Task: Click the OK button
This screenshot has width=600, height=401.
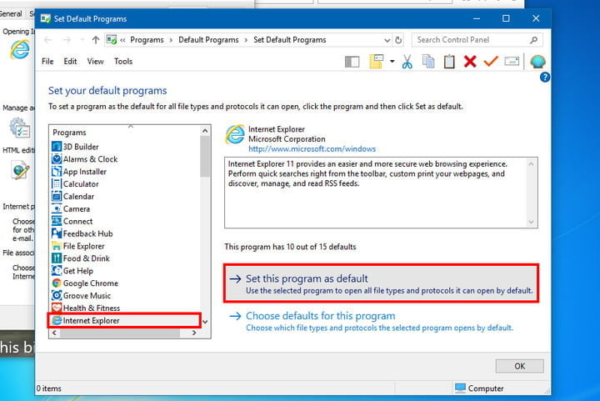Action: pos(519,366)
